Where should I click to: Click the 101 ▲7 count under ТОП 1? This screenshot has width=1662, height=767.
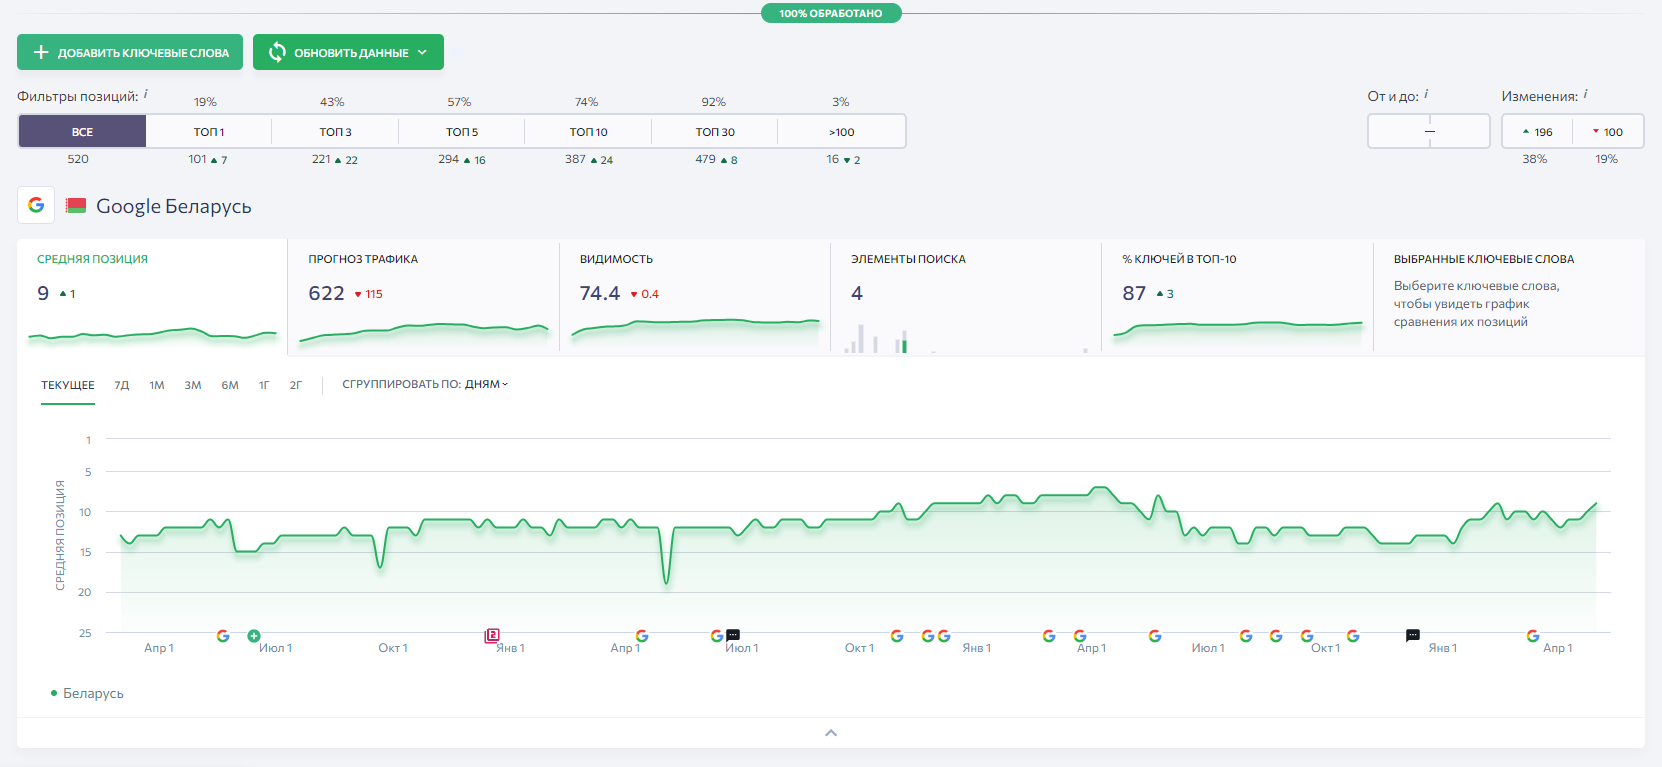coord(208,159)
